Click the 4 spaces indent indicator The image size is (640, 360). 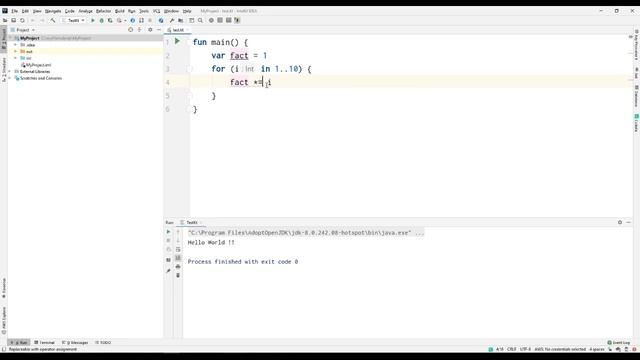597,349
